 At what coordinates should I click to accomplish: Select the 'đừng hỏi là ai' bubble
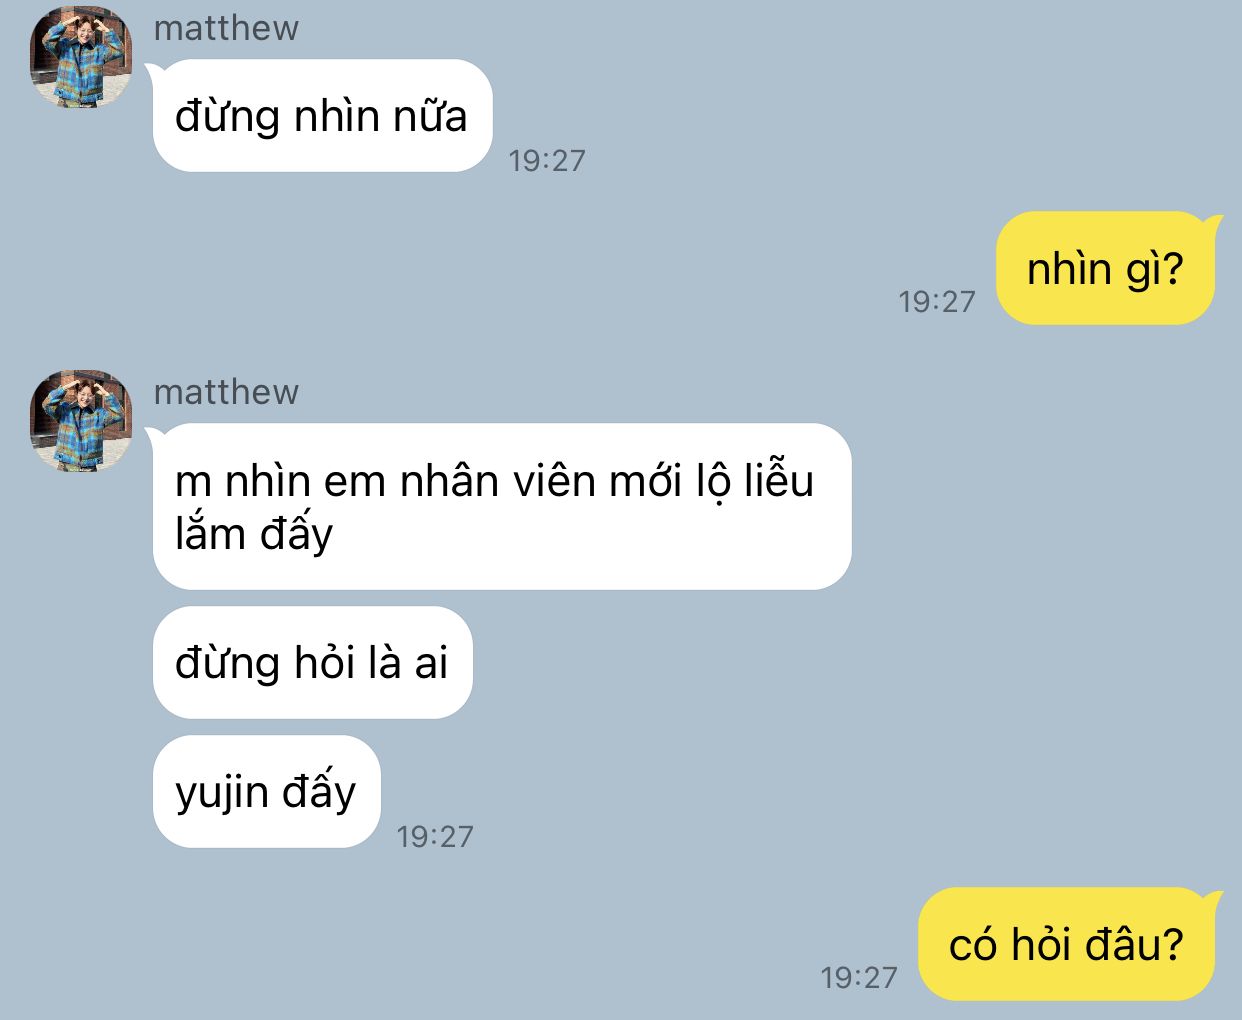[312, 662]
